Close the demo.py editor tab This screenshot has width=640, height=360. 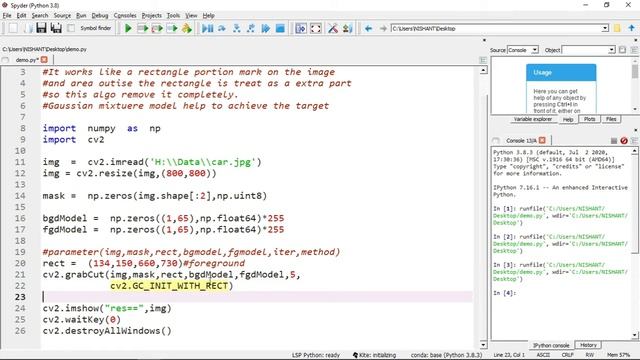[44, 60]
